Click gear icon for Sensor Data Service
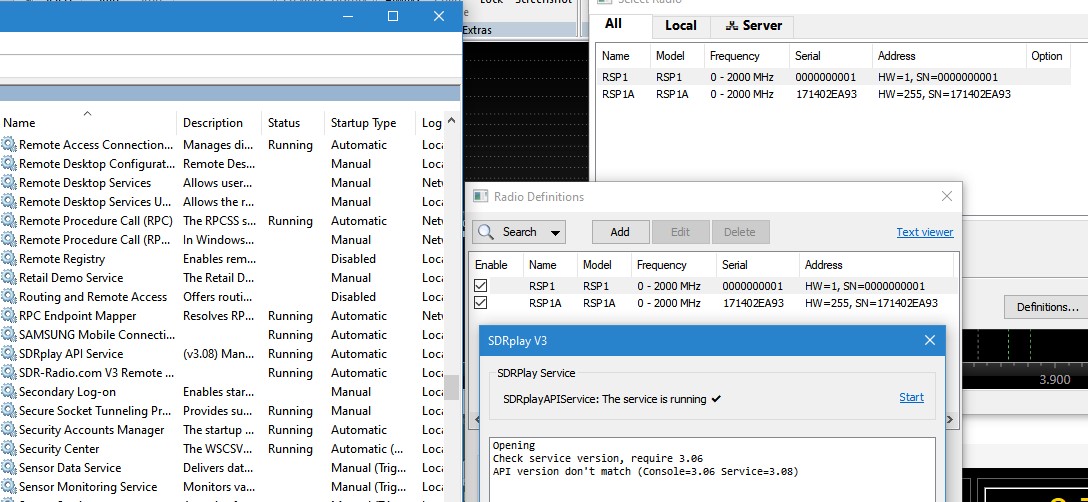 9,468
